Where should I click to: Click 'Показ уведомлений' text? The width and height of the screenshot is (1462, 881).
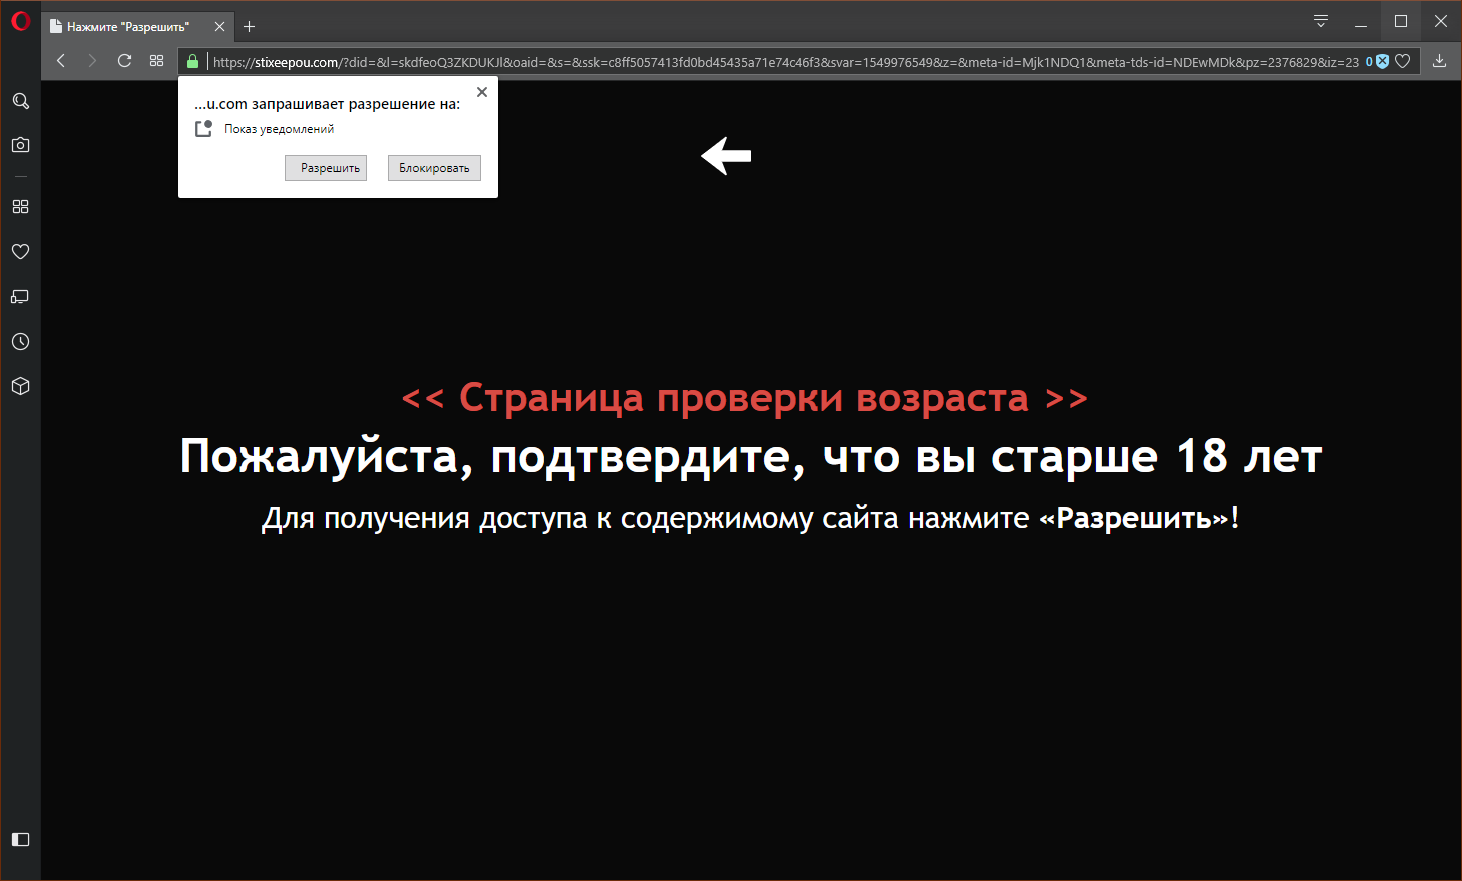[279, 129]
